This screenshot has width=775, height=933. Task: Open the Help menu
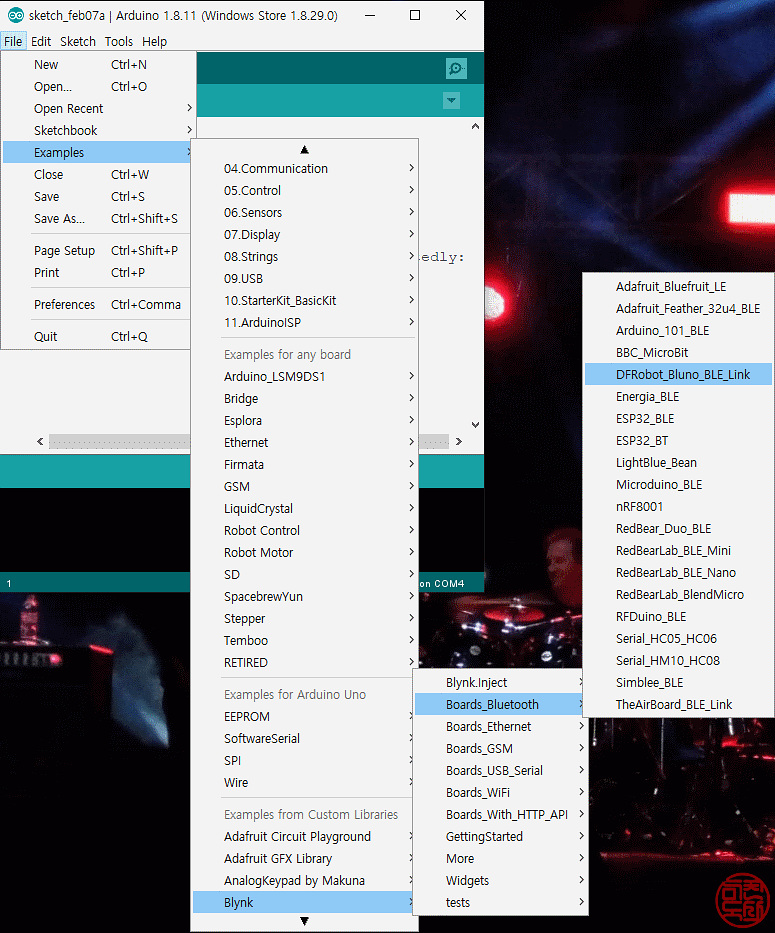pyautogui.click(x=154, y=42)
